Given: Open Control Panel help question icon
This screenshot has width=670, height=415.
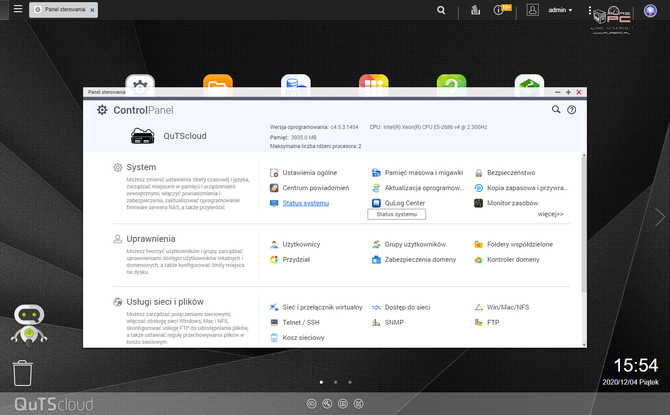Looking at the screenshot, I should [571, 110].
